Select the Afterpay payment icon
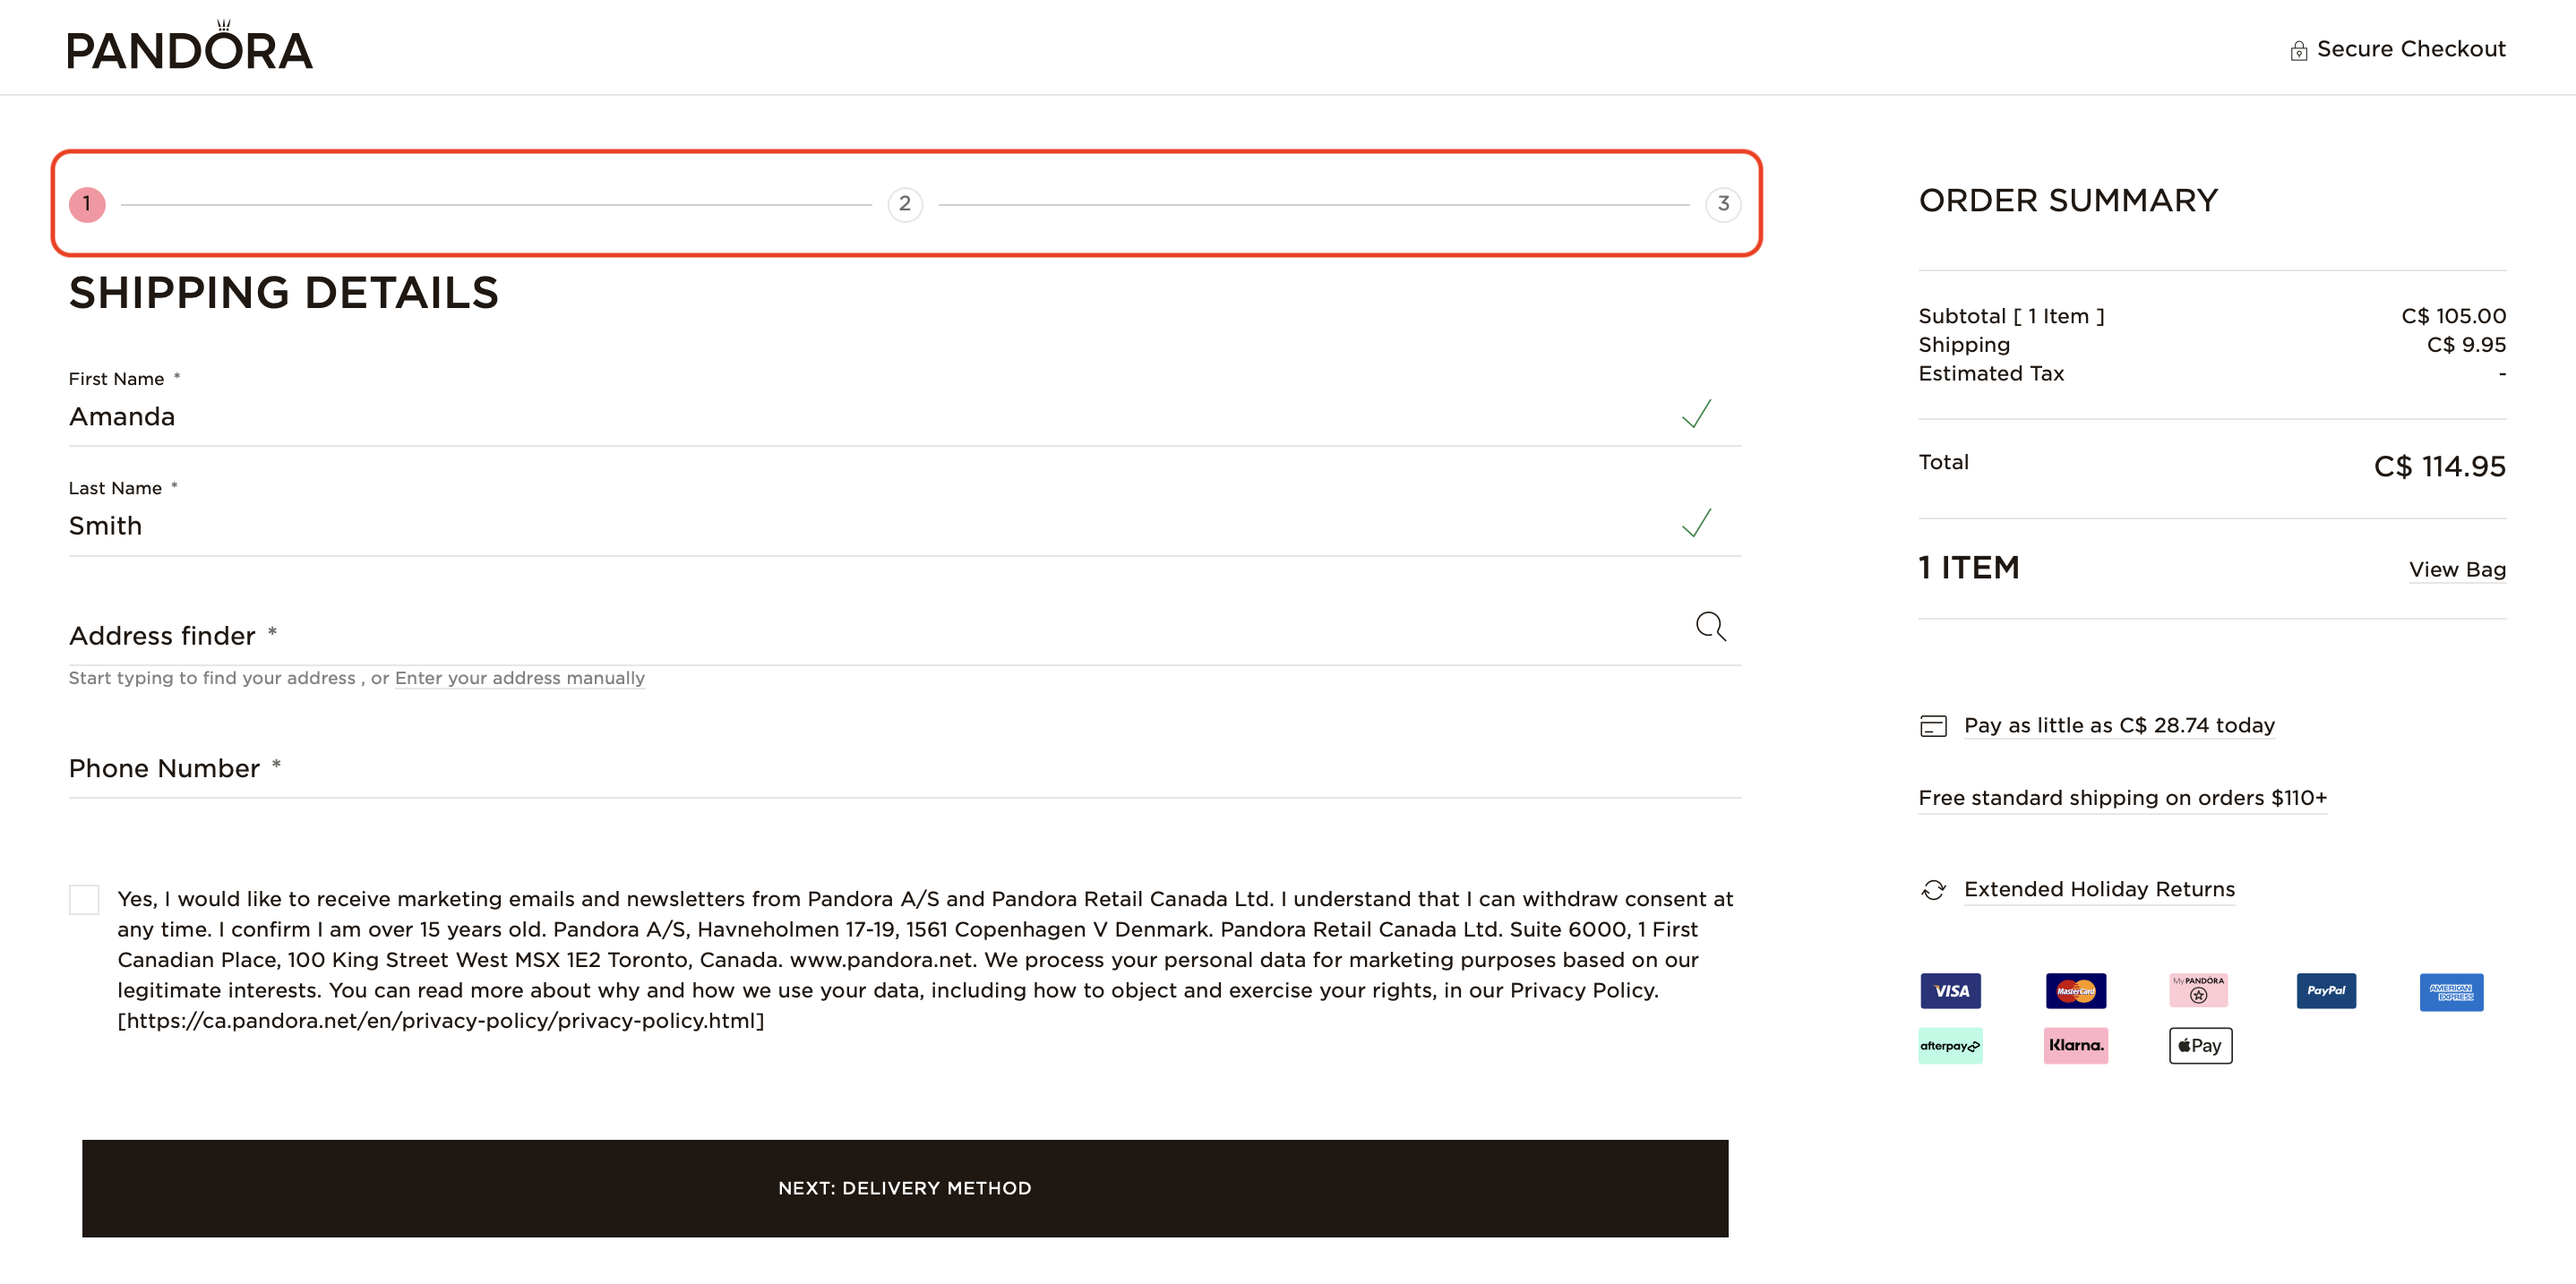The image size is (2576, 1284). coord(1950,1045)
